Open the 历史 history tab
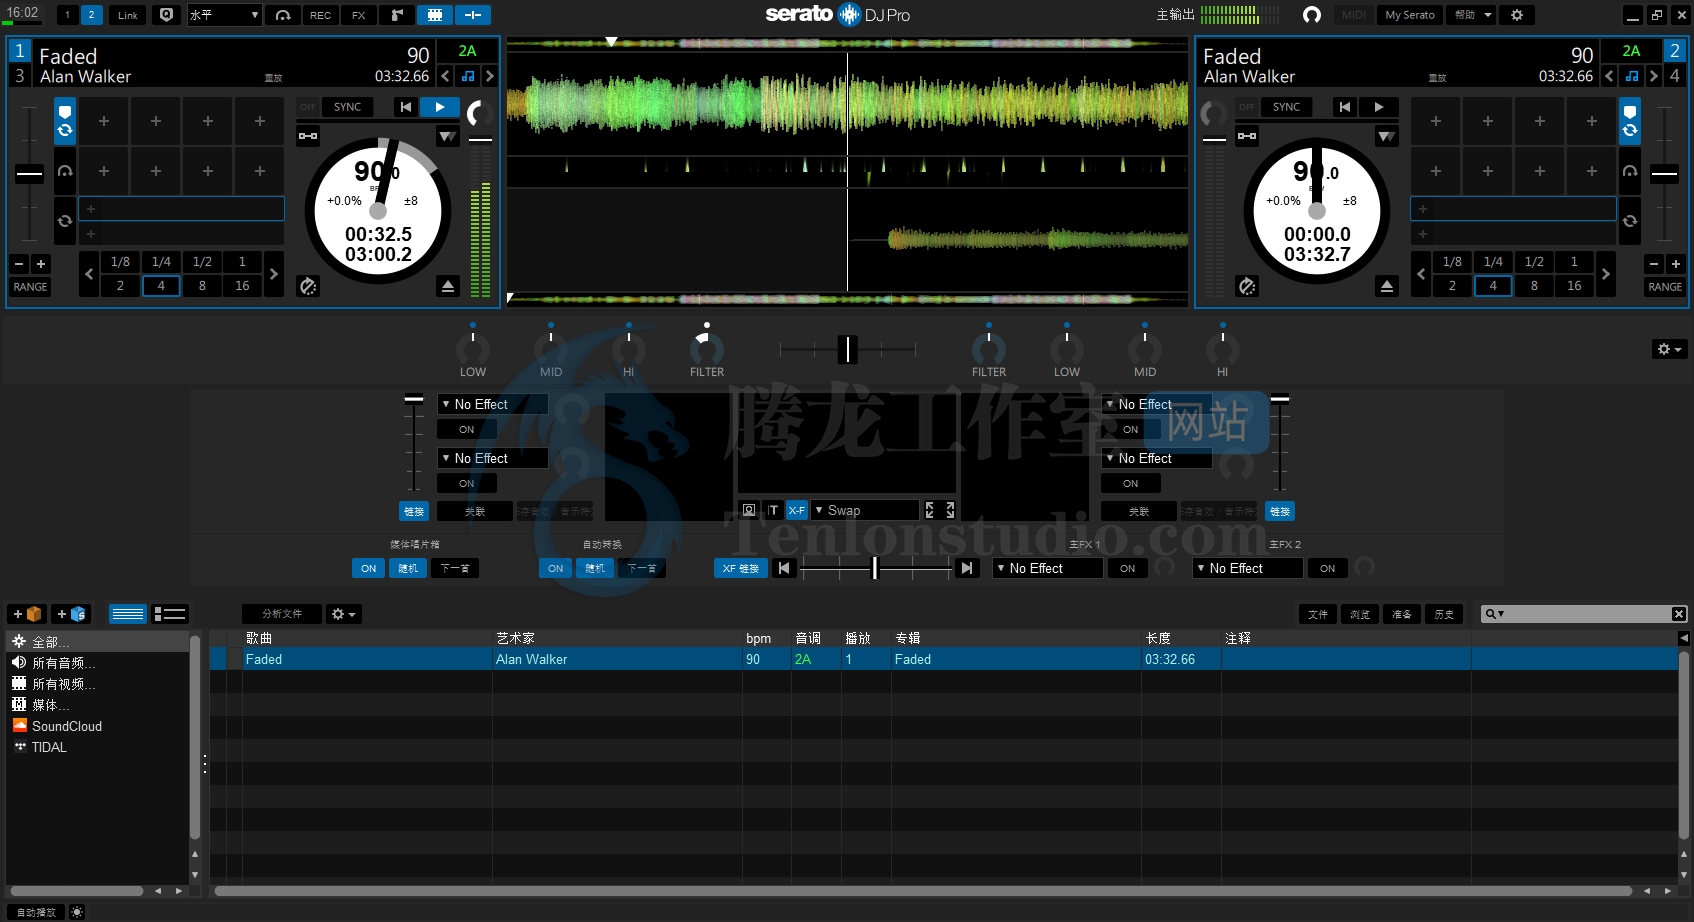Viewport: 1694px width, 922px height. 1444,614
